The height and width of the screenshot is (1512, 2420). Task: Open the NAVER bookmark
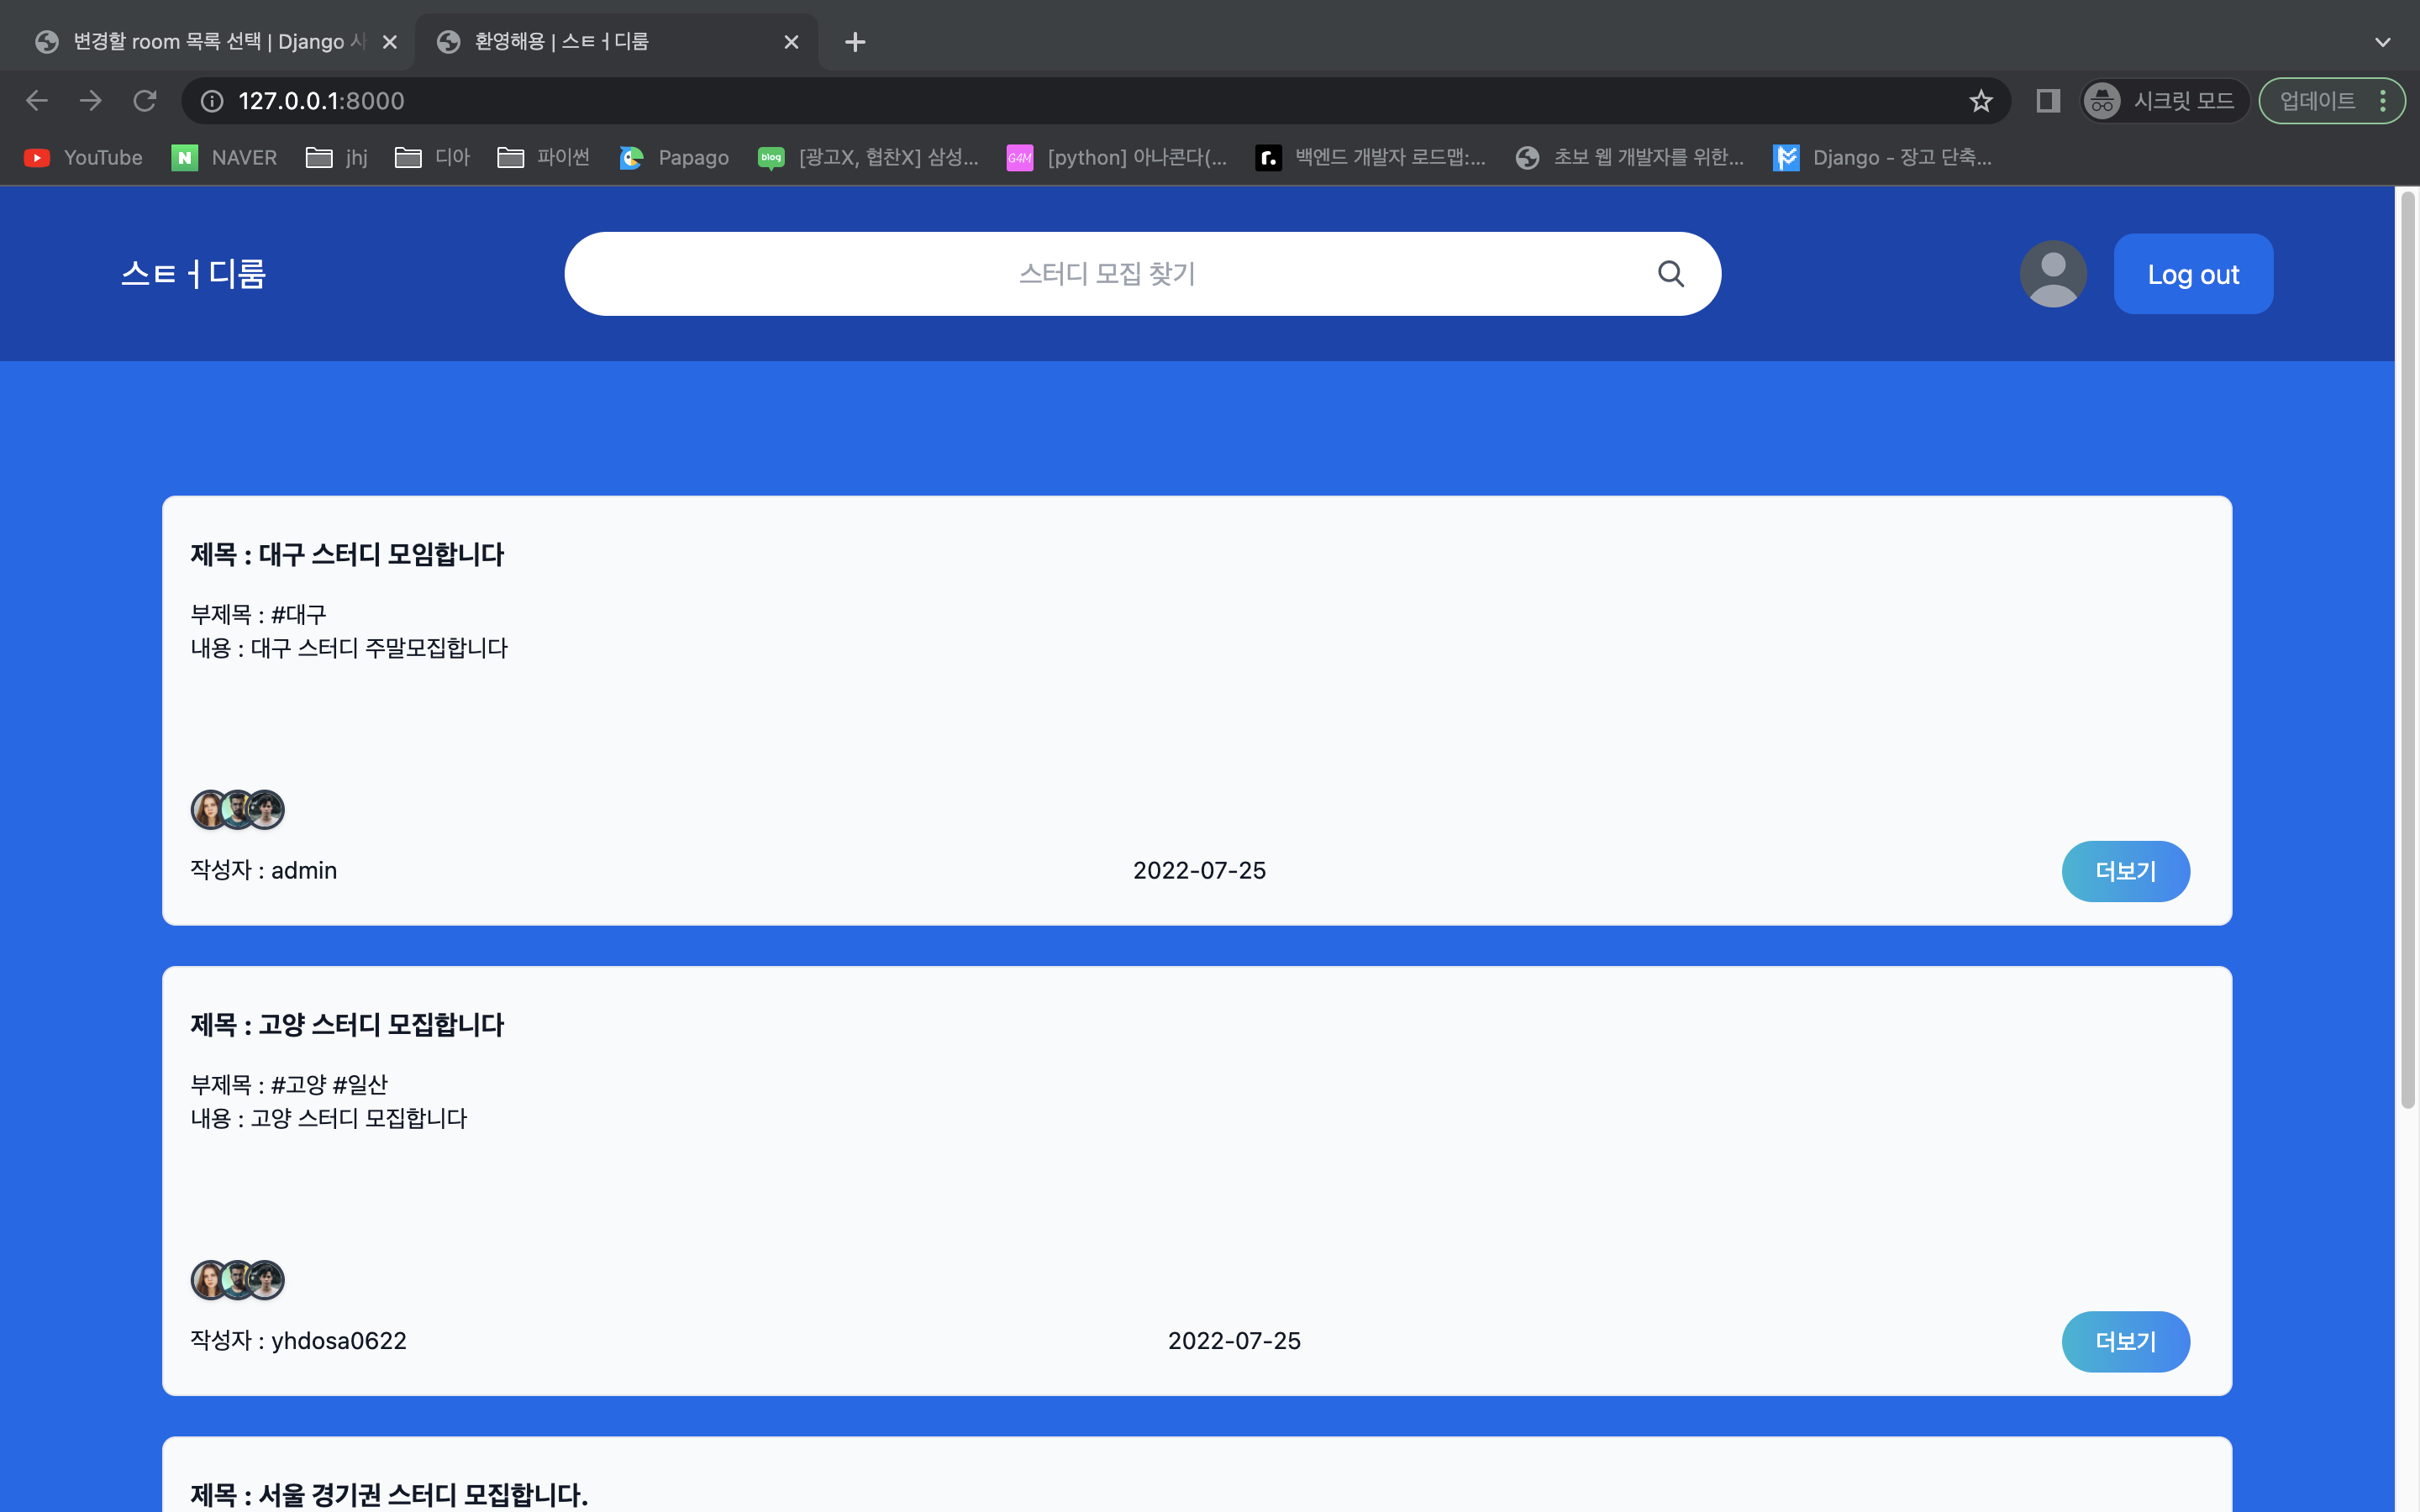pos(225,158)
